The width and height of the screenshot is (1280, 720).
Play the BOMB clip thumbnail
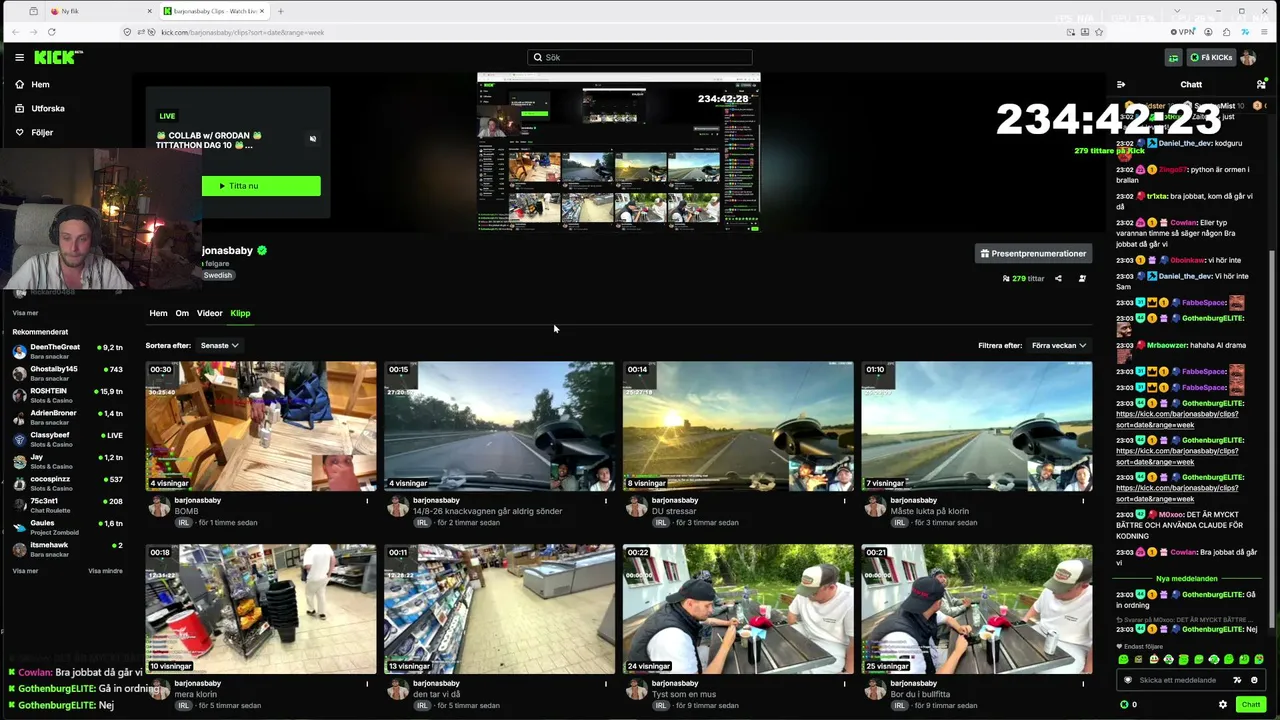(x=261, y=426)
